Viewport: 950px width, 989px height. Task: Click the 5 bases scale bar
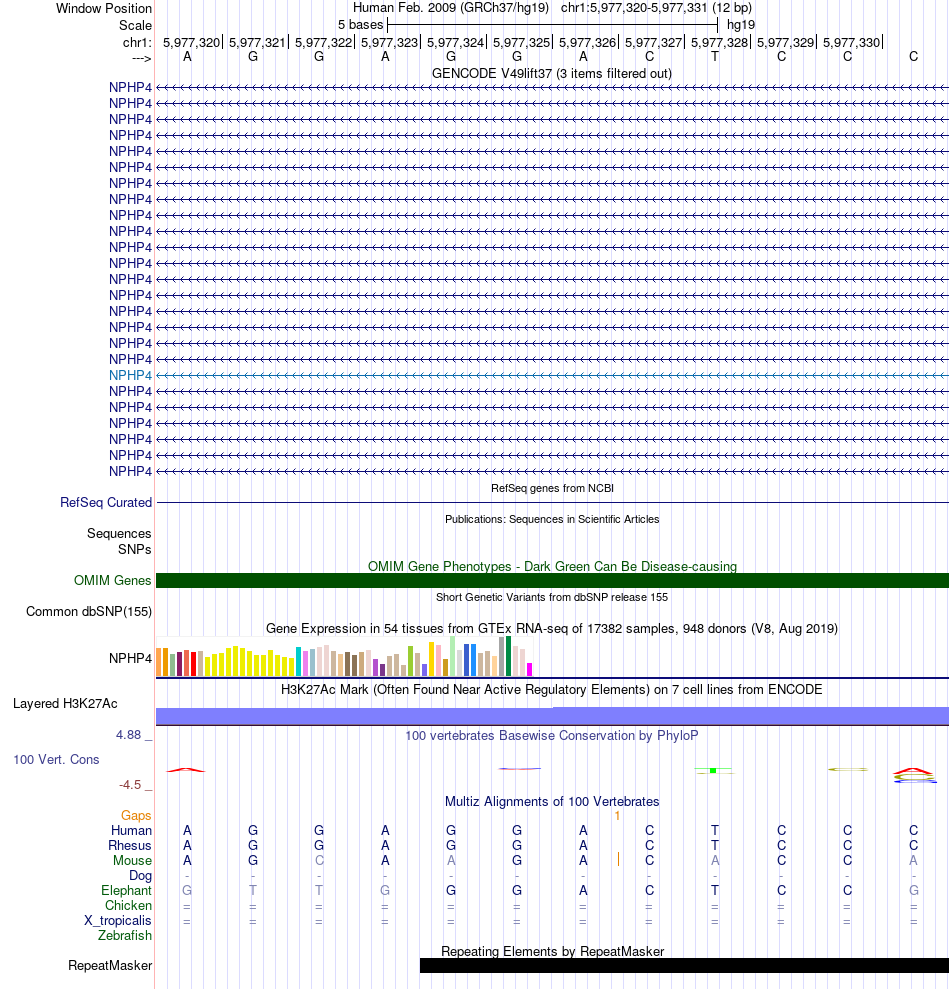pos(553,25)
